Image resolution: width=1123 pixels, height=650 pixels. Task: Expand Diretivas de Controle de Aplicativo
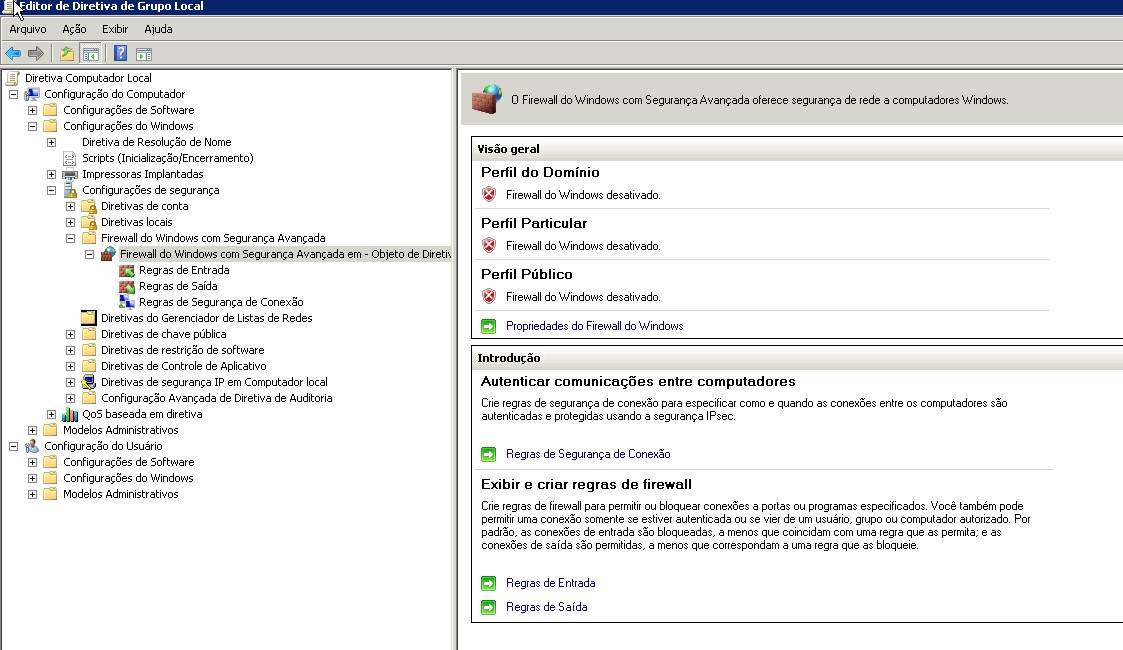pos(70,367)
